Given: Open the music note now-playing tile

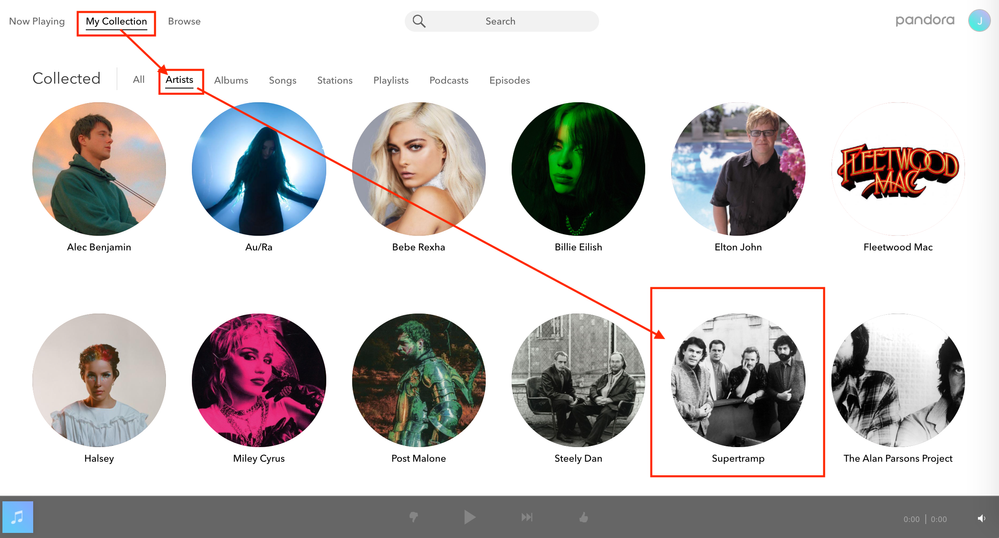Looking at the screenshot, I should (18, 517).
